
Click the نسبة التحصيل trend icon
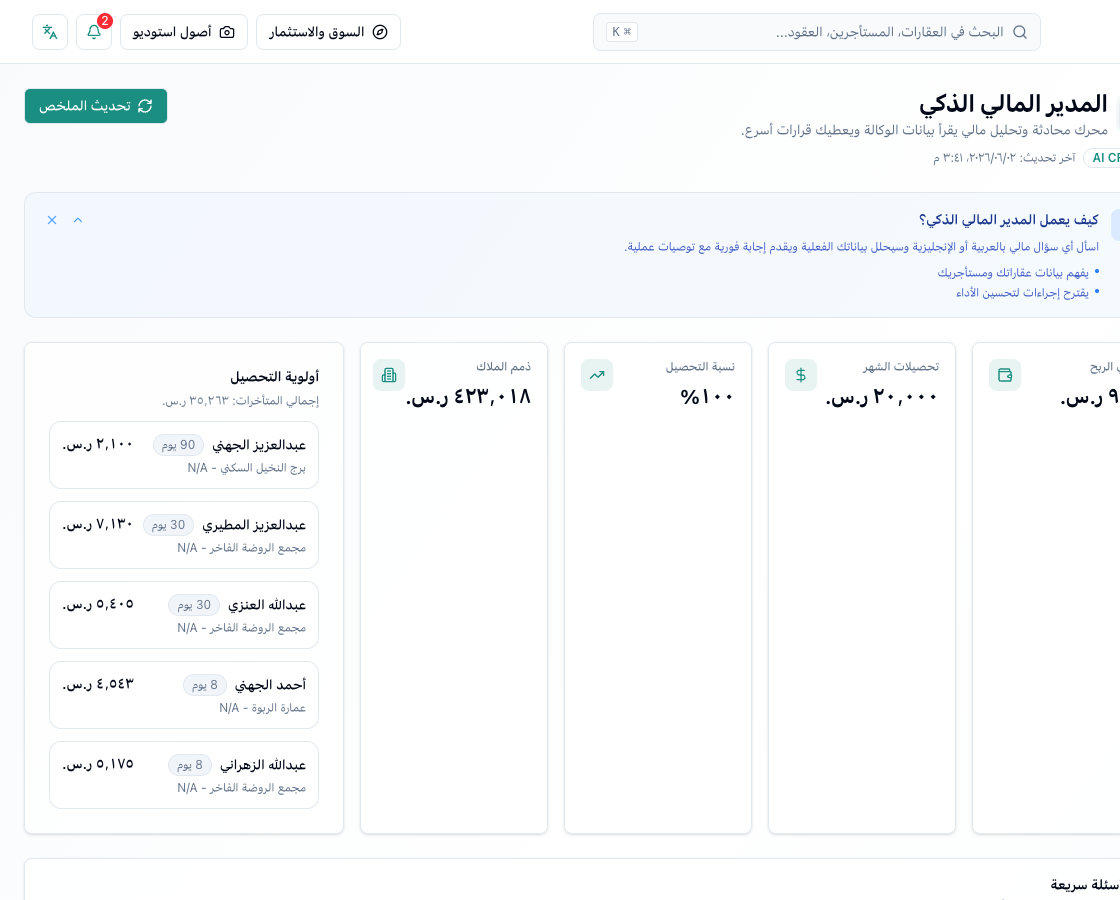(596, 375)
